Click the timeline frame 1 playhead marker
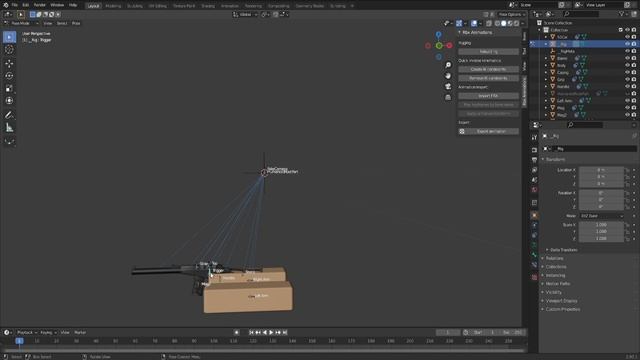 click(19, 341)
